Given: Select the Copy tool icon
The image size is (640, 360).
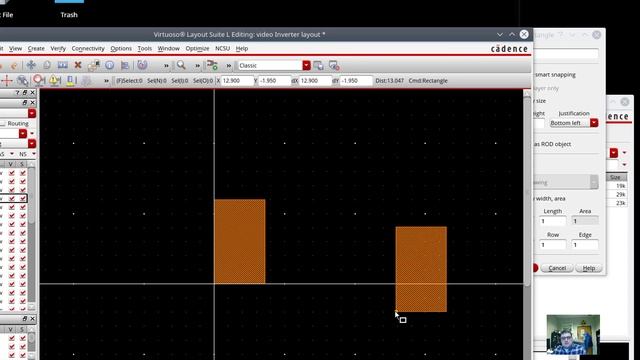Looking at the screenshot, I should (47, 65).
